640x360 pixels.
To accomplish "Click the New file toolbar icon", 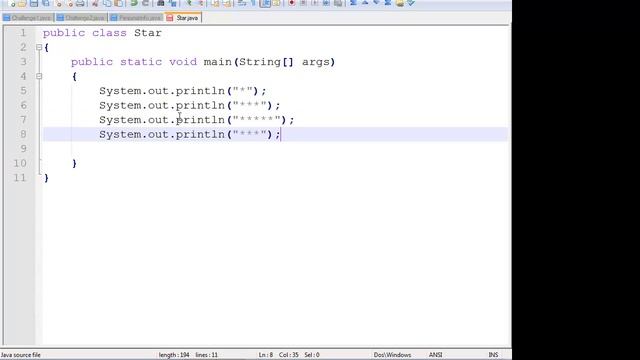I will pyautogui.click(x=11, y=3).
